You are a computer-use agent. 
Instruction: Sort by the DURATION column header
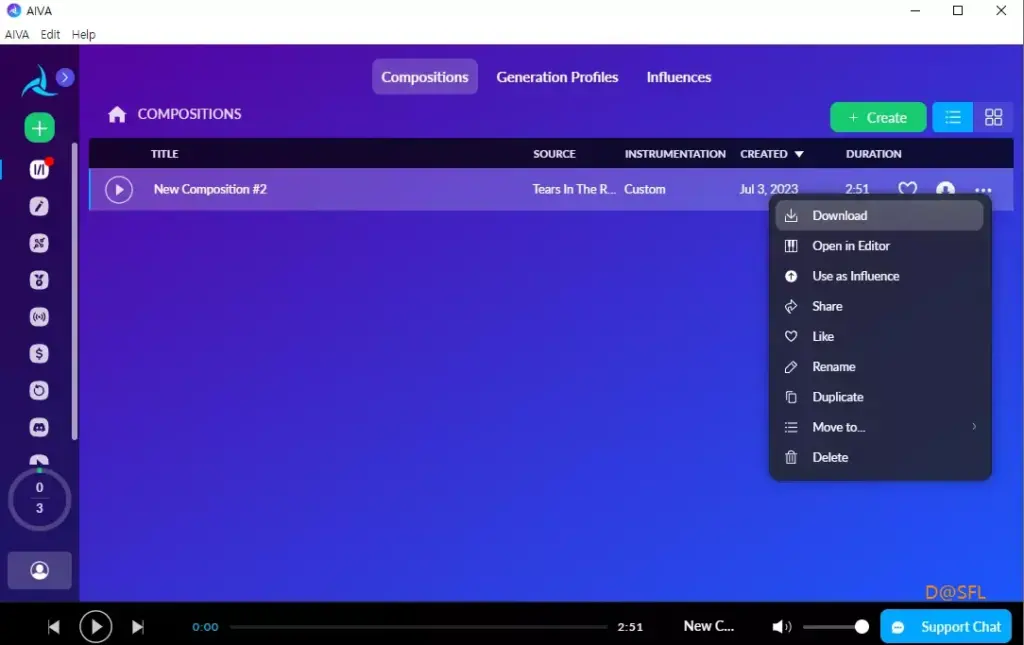873,154
